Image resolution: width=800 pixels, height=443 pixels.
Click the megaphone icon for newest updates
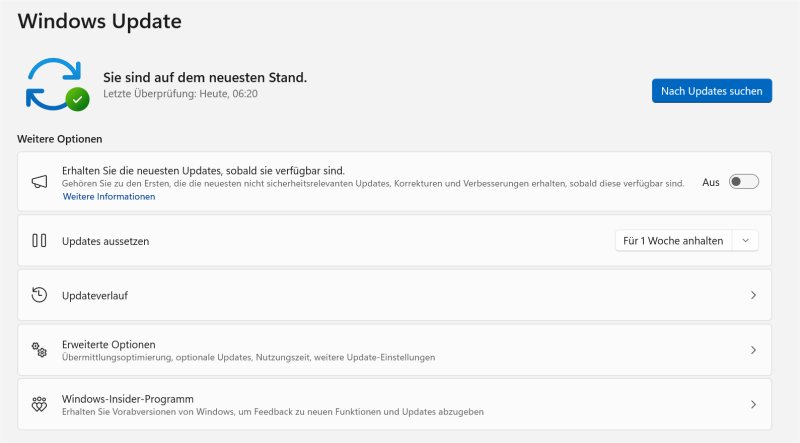click(x=39, y=182)
